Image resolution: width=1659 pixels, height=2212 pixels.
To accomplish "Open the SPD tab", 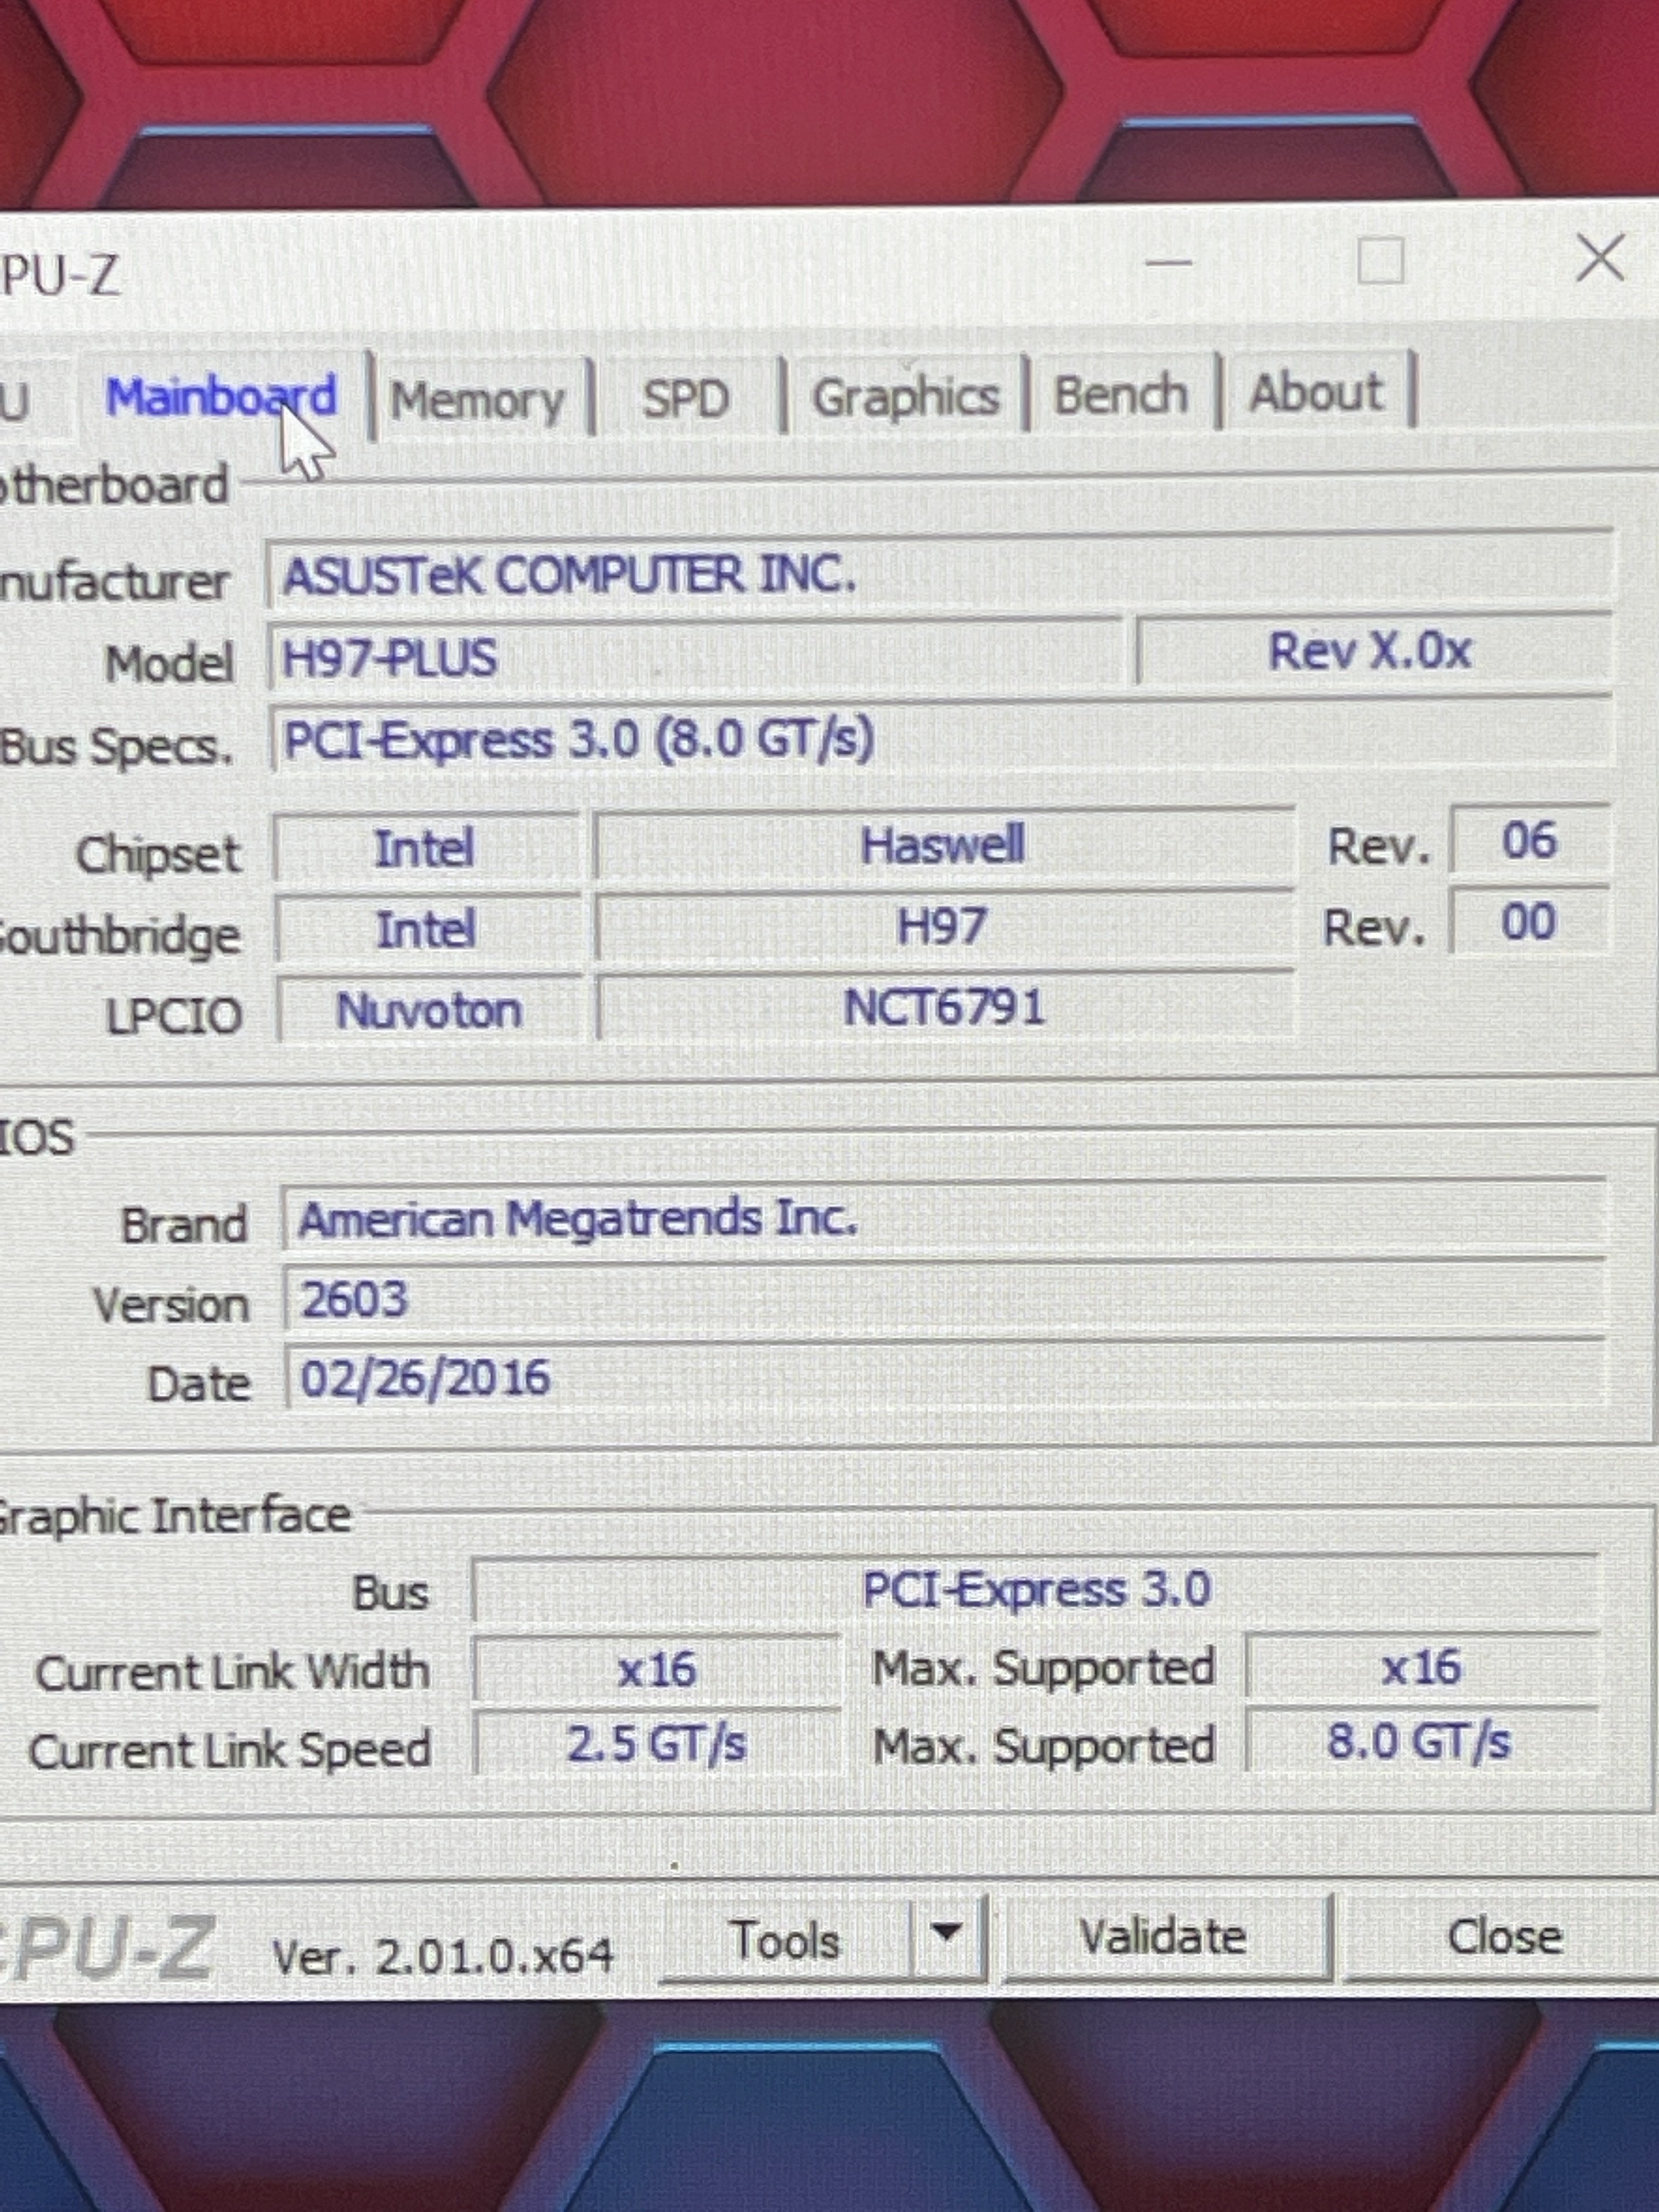I will point(686,399).
